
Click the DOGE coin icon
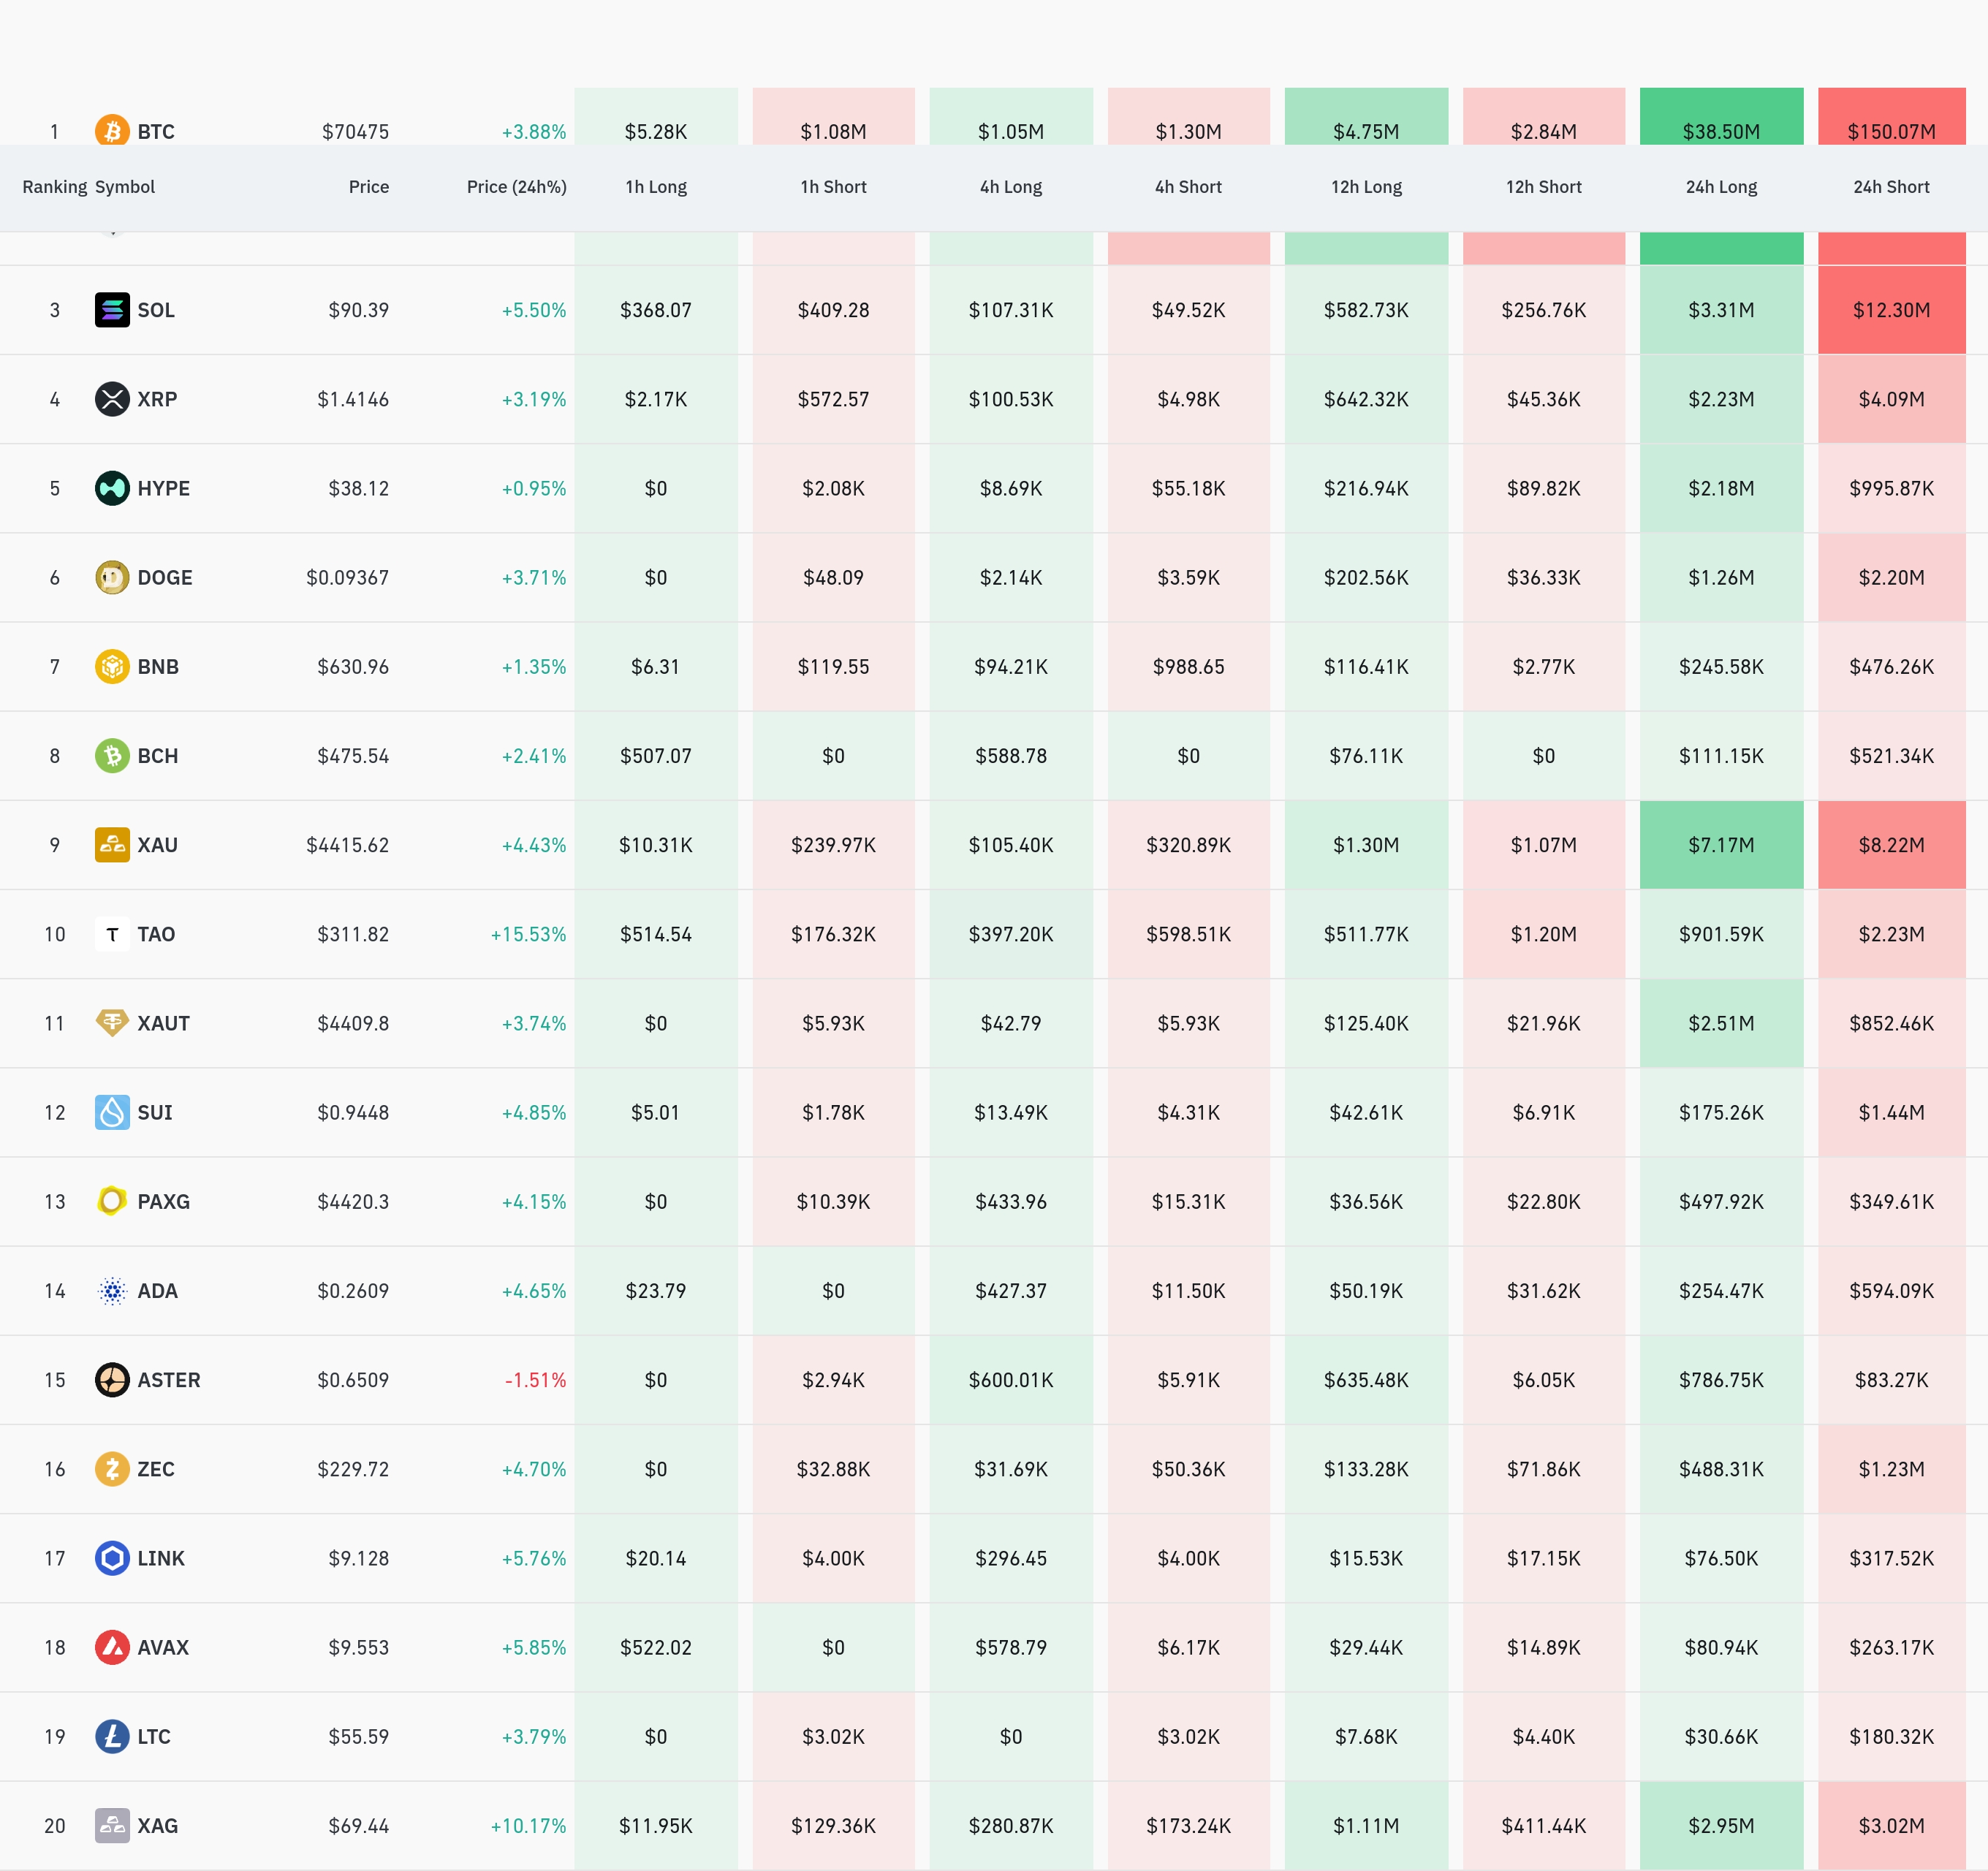(112, 577)
